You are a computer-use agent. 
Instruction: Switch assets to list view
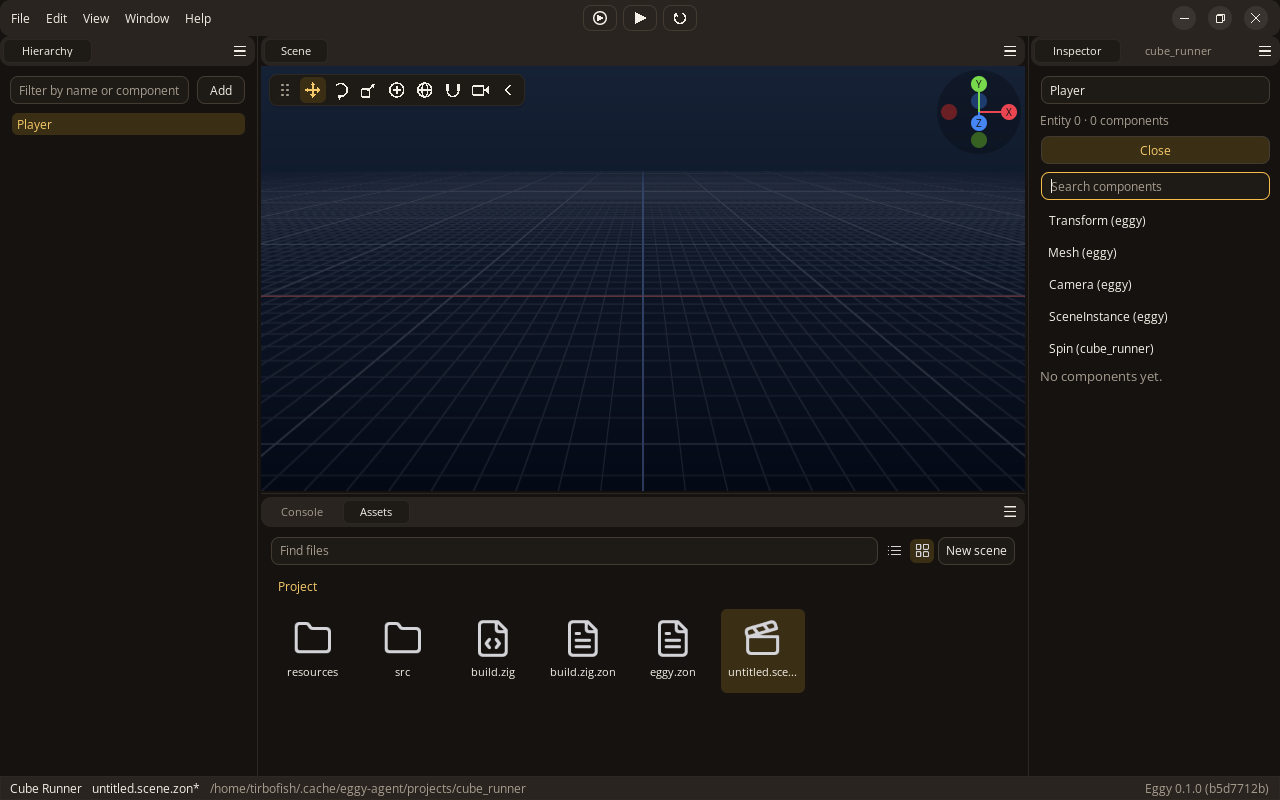(895, 551)
